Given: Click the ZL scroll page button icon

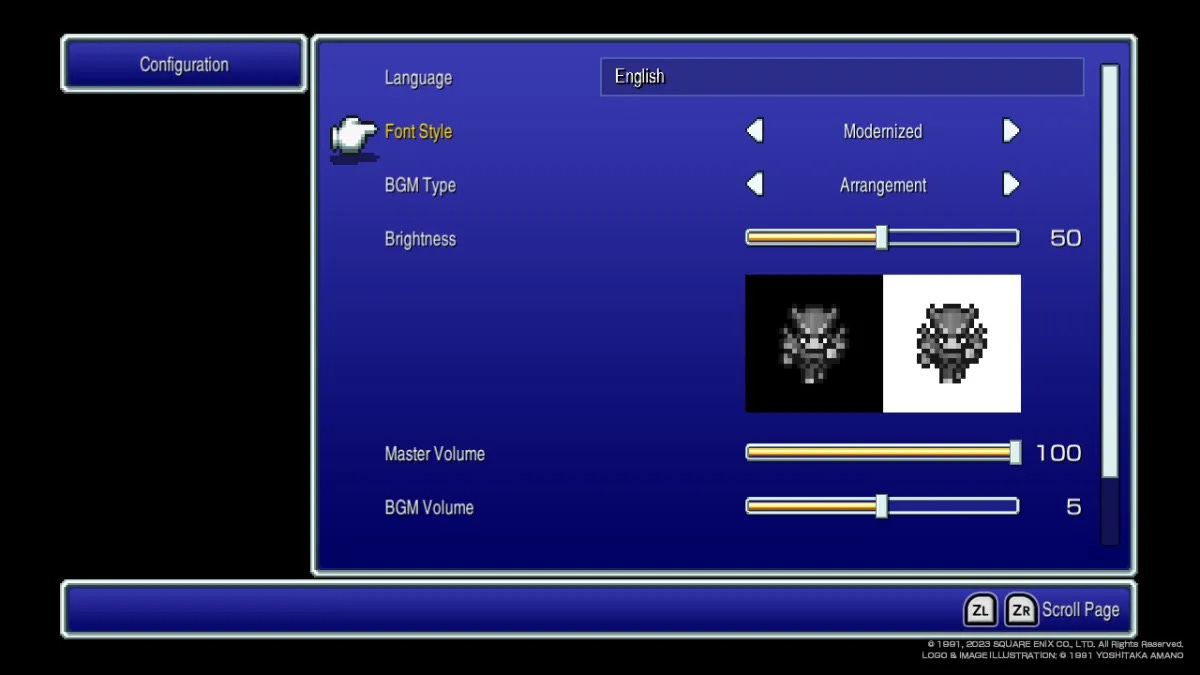Looking at the screenshot, I should pos(980,609).
